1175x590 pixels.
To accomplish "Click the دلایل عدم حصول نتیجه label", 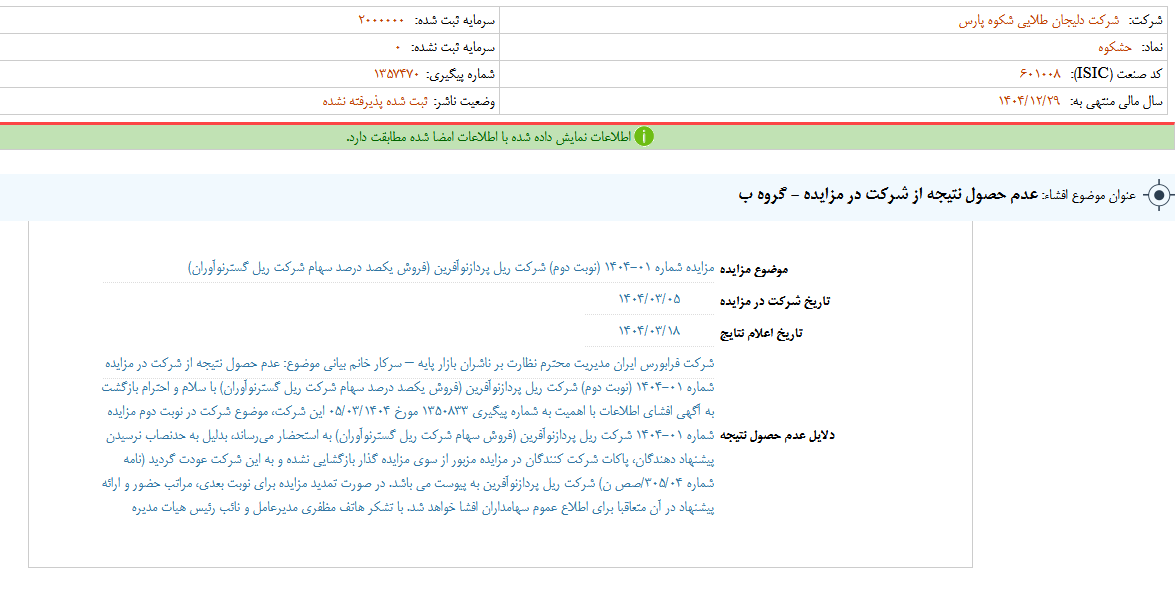I will coord(777,436).
